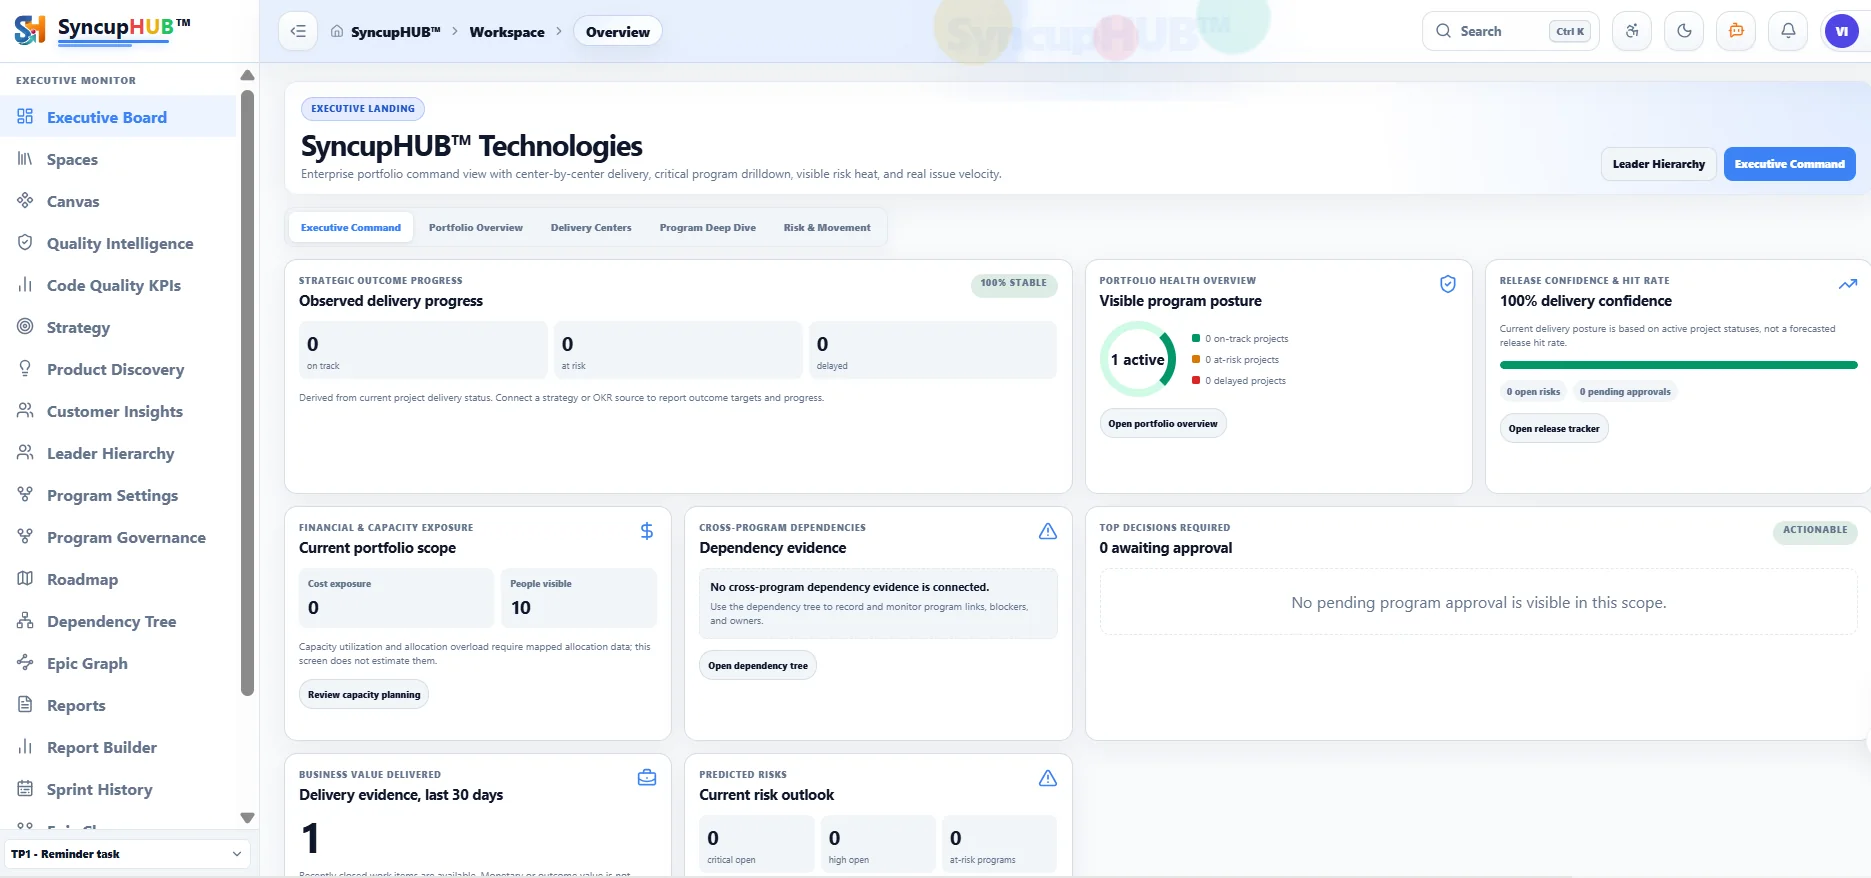Click the Executive Board sidebar icon
The image size is (1871, 878).
[25, 117]
